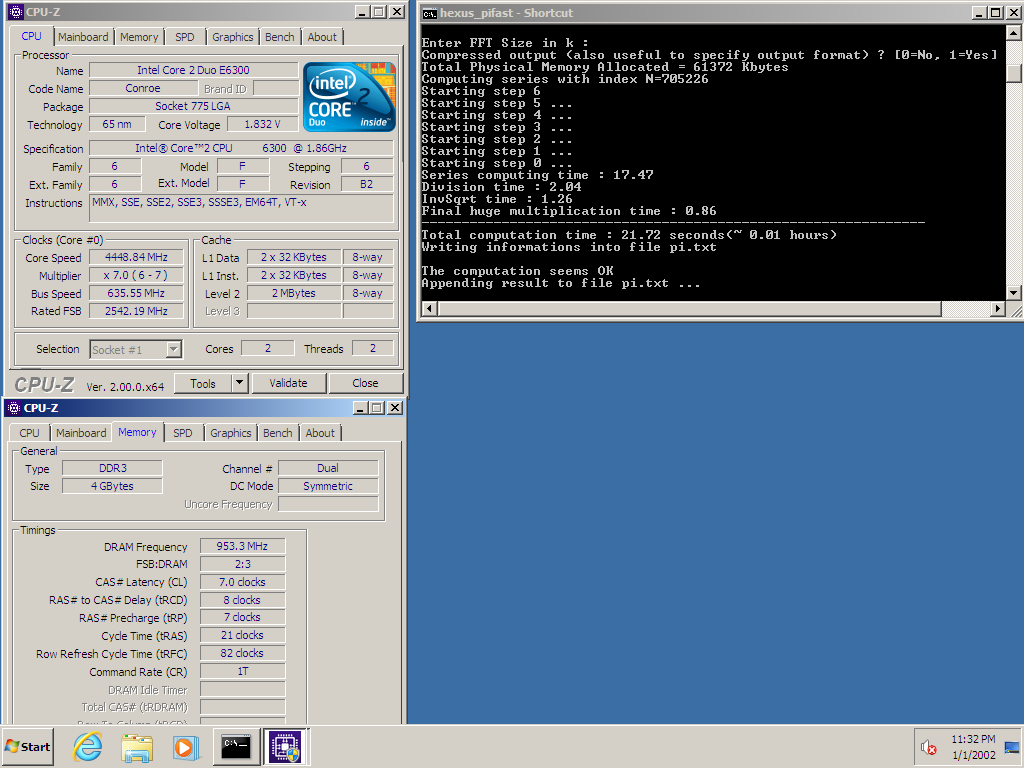Click Channel # value Dual
The image size is (1024, 768).
[328, 468]
